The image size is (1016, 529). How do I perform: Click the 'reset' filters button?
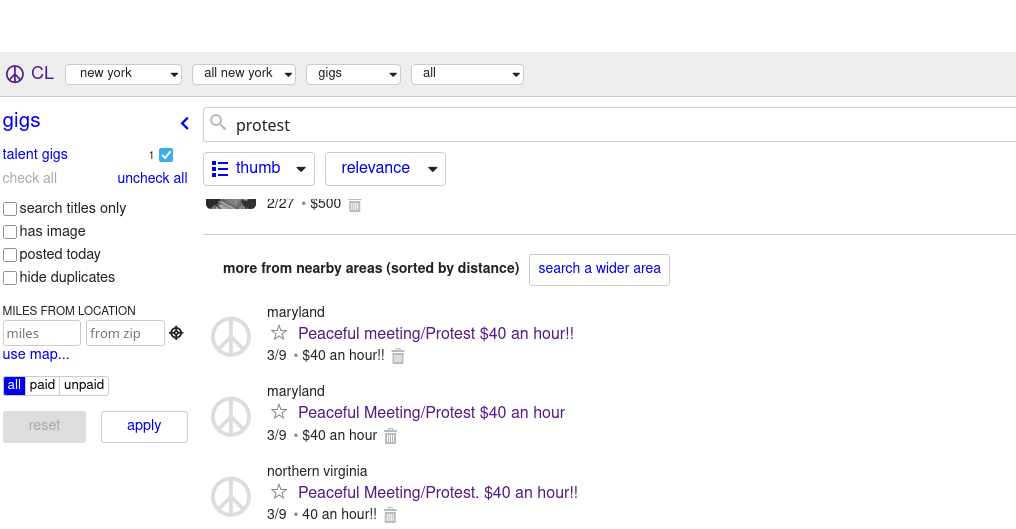coord(44,427)
